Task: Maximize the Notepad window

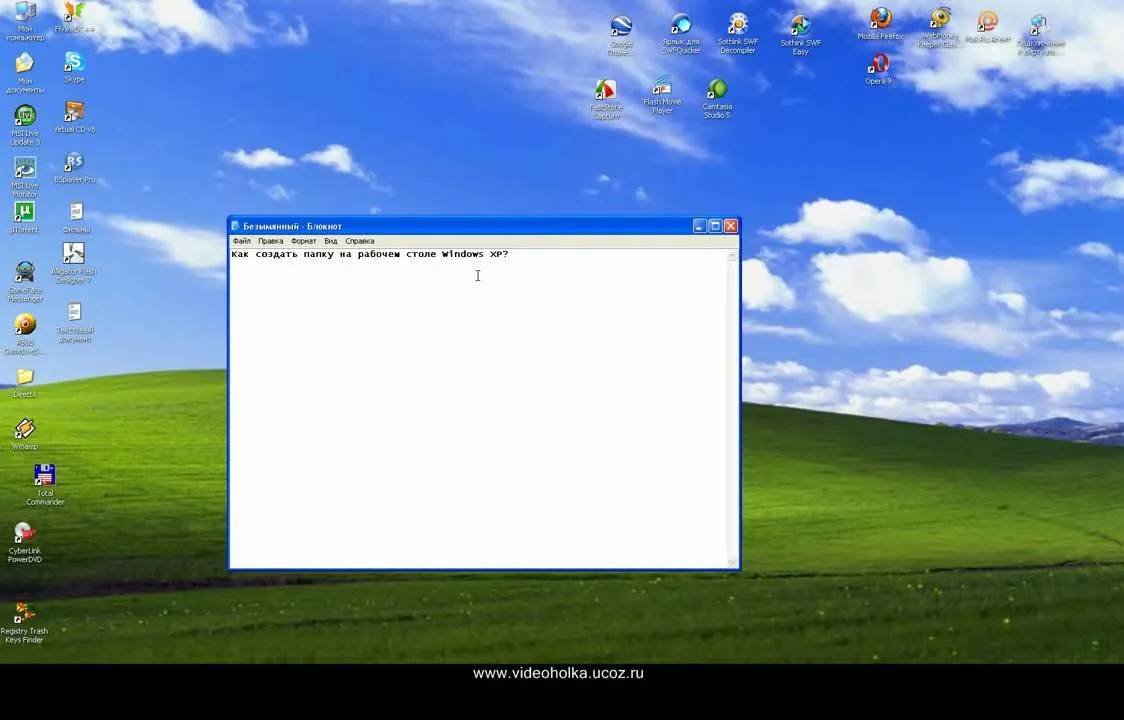Action: click(x=715, y=226)
